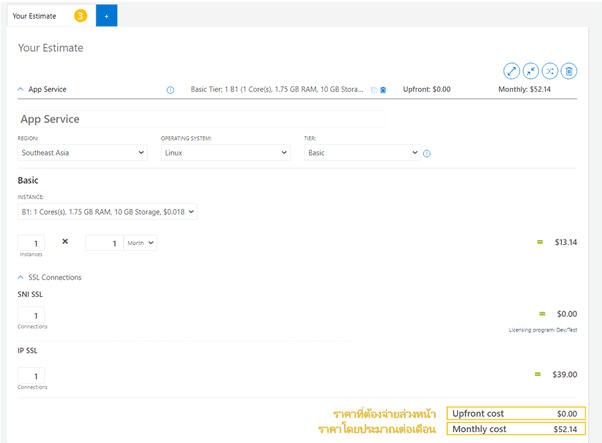
Task: Click the Basic section heading
Action: [28, 180]
